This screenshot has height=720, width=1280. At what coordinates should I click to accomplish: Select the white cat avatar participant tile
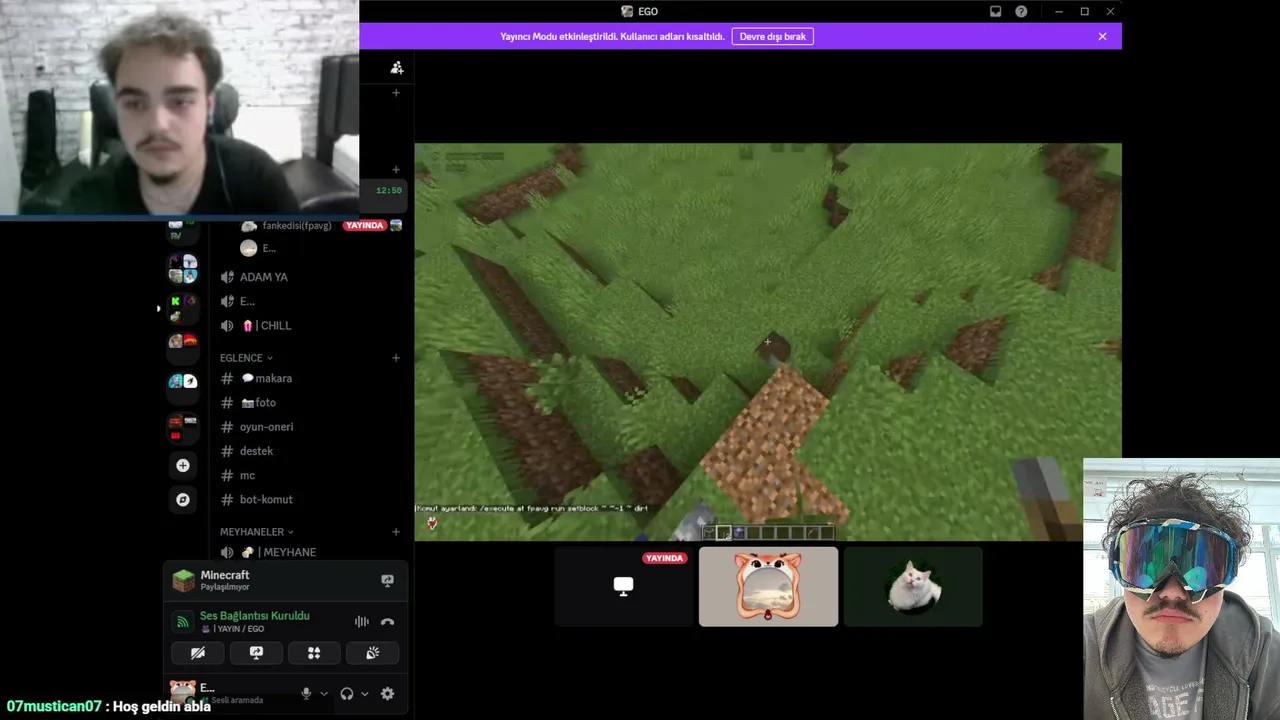click(x=913, y=586)
